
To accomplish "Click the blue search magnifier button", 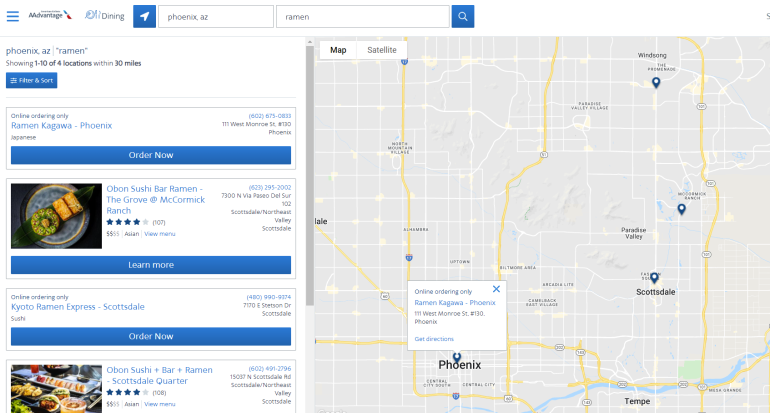I will [x=462, y=17].
